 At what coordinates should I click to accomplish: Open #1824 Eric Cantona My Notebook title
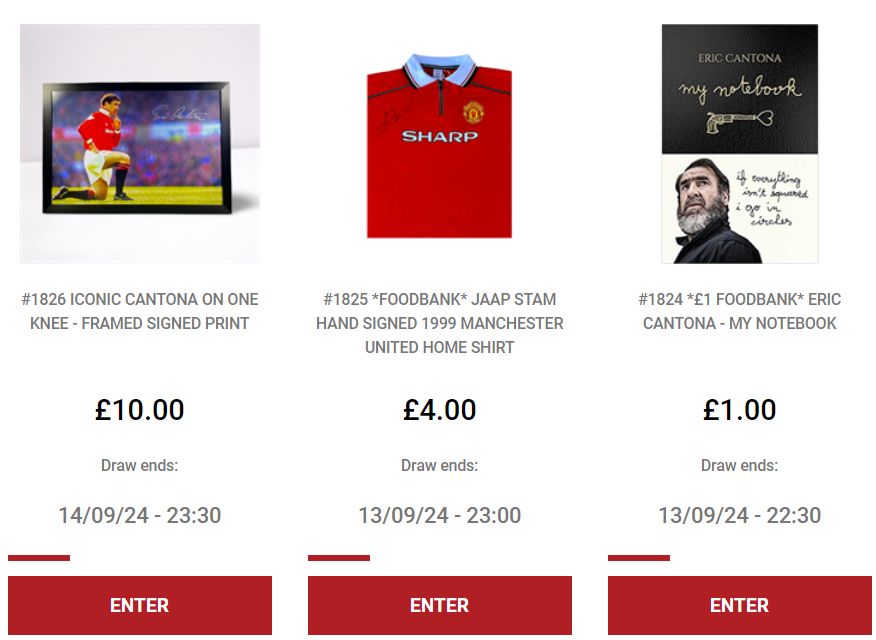(x=740, y=311)
